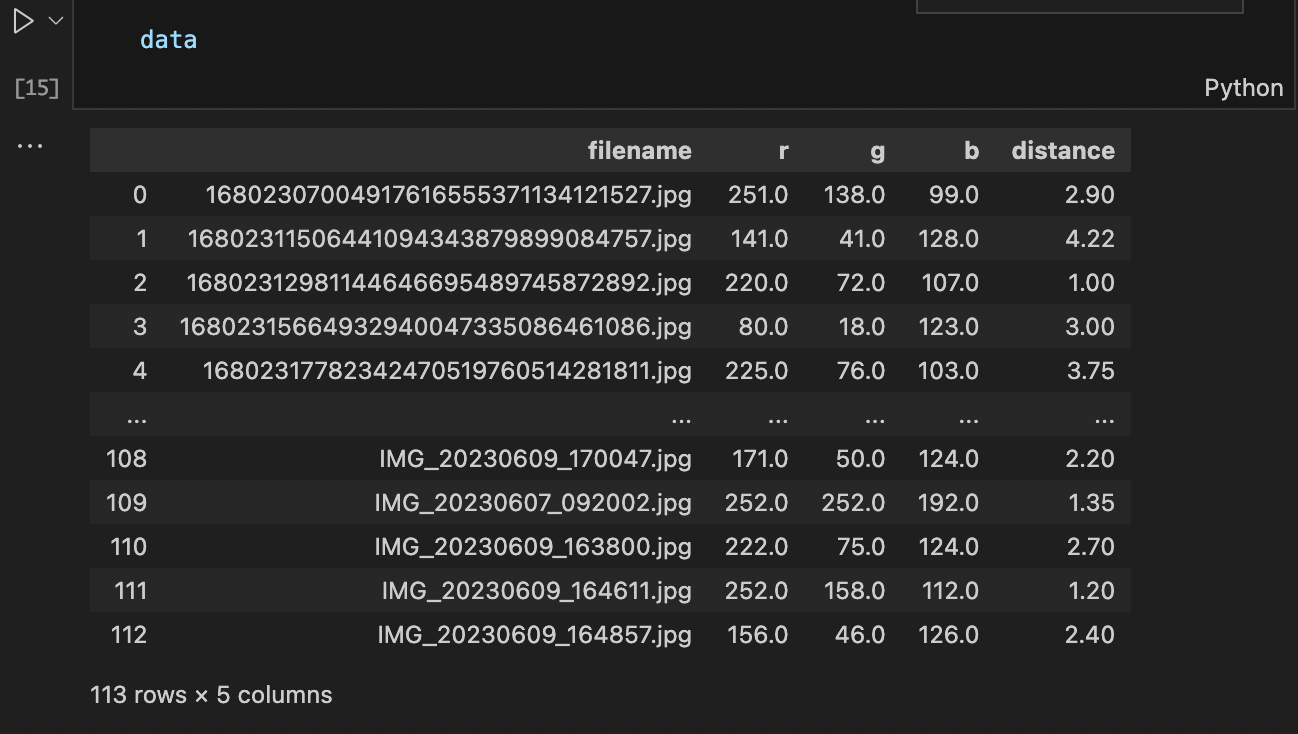
Task: Click the Python language label
Action: [x=1243, y=88]
